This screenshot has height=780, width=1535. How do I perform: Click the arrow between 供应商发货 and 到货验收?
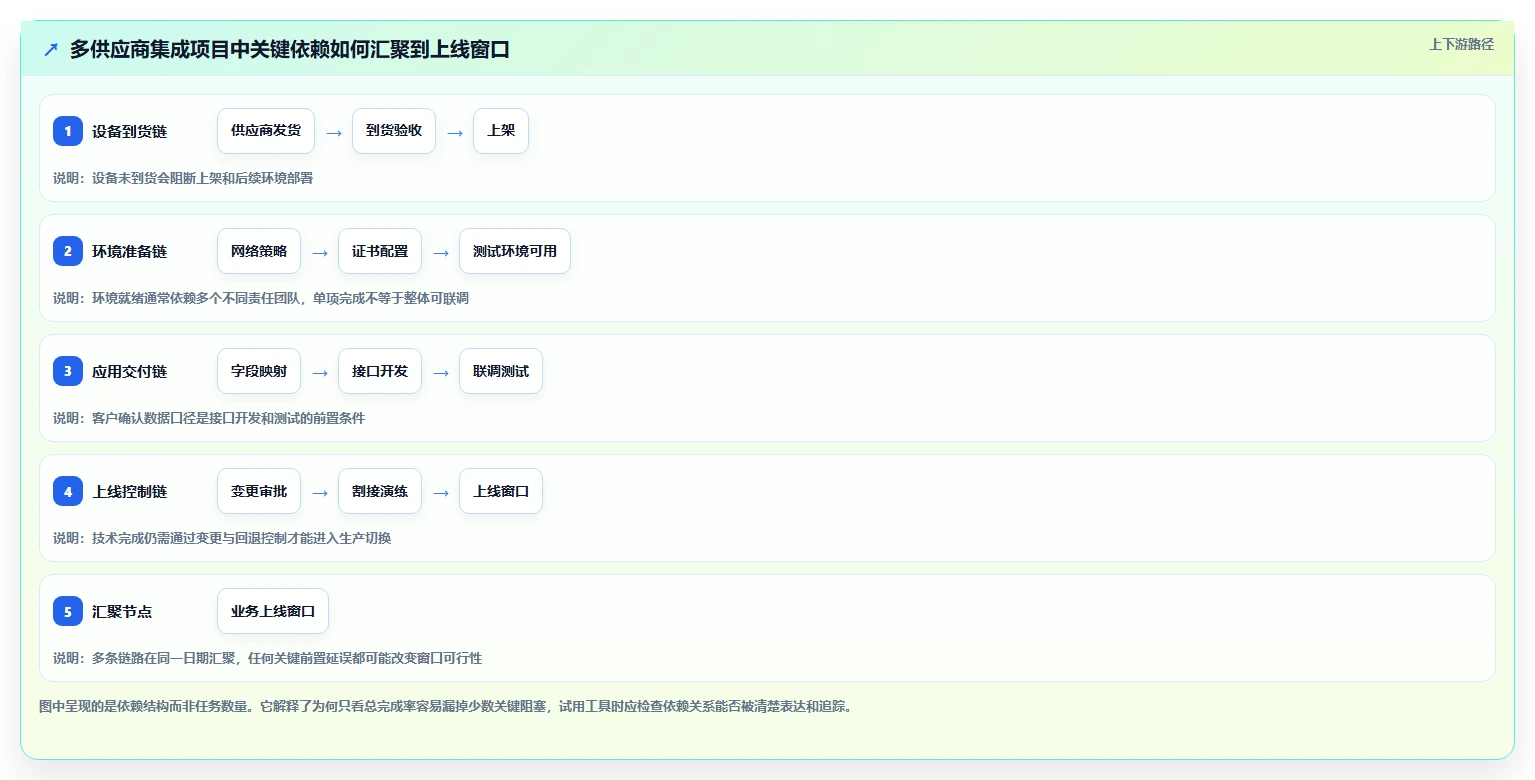click(x=334, y=132)
